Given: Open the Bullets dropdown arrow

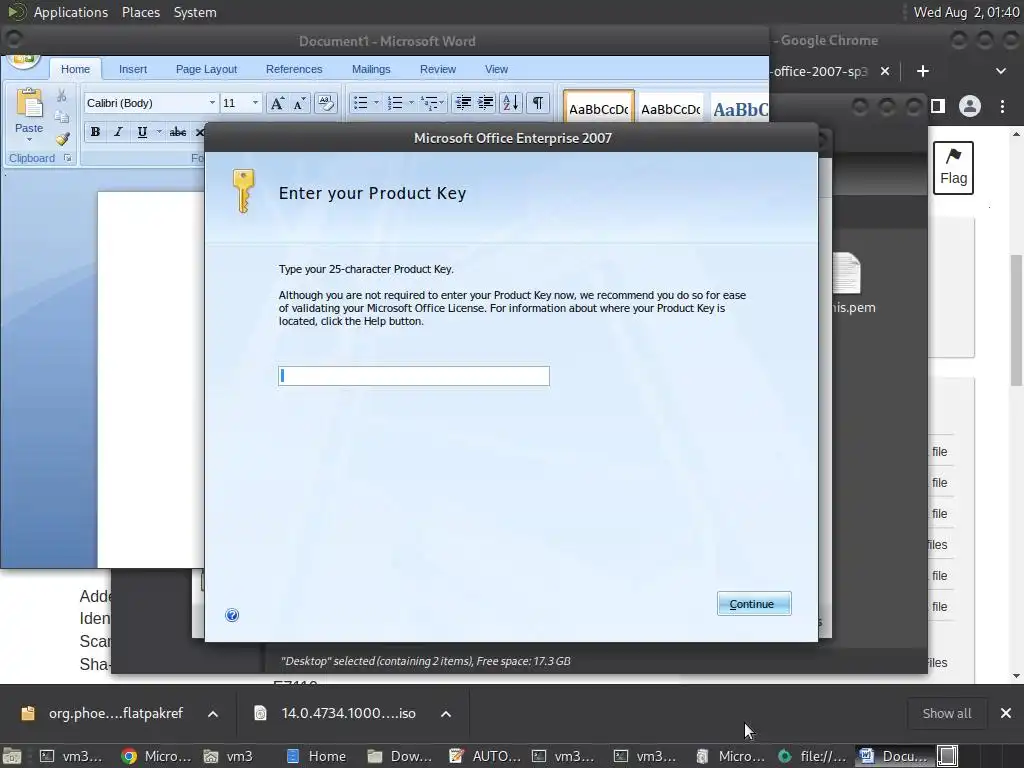Looking at the screenshot, I should tap(376, 103).
